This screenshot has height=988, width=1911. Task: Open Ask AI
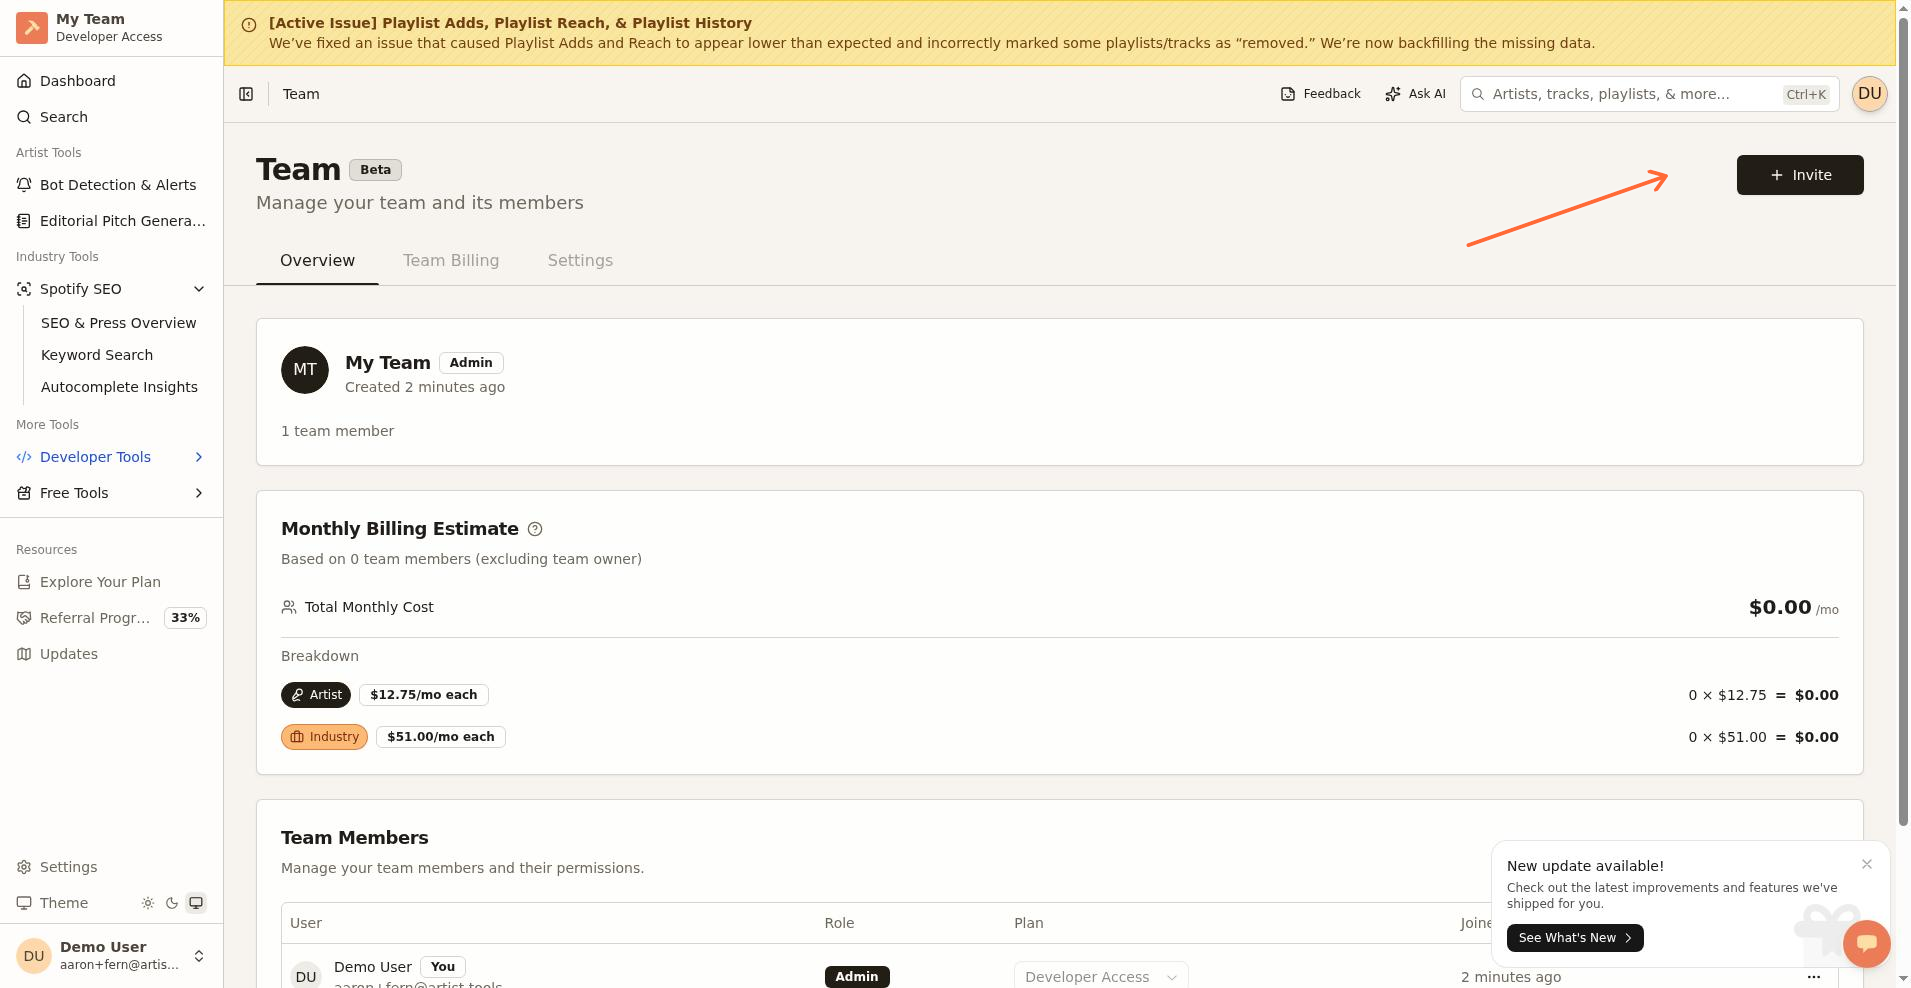pos(1415,94)
